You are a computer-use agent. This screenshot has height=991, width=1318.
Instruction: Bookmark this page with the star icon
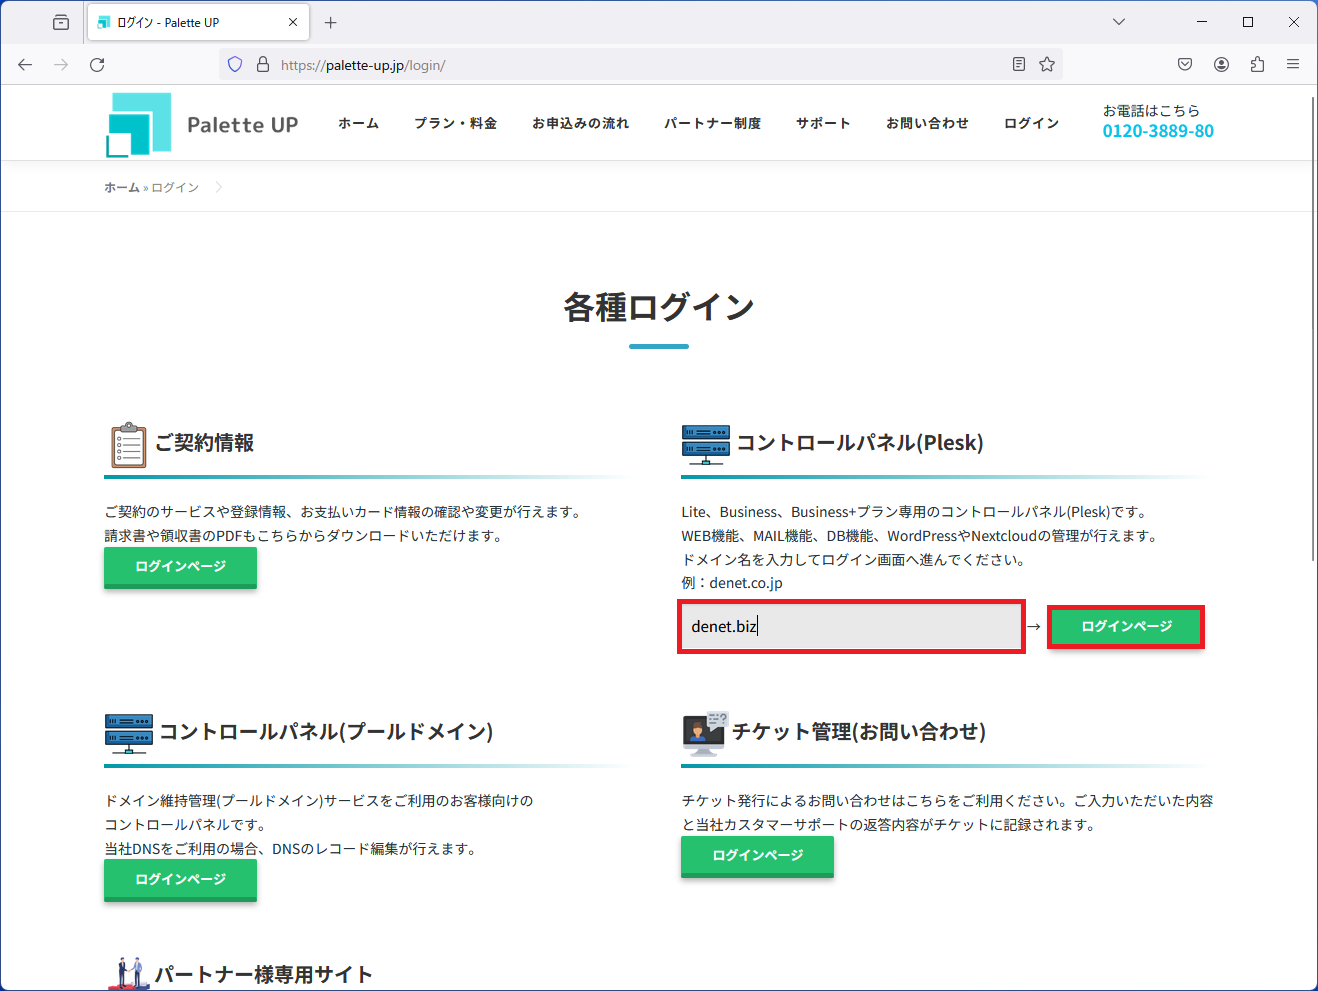coord(1047,64)
